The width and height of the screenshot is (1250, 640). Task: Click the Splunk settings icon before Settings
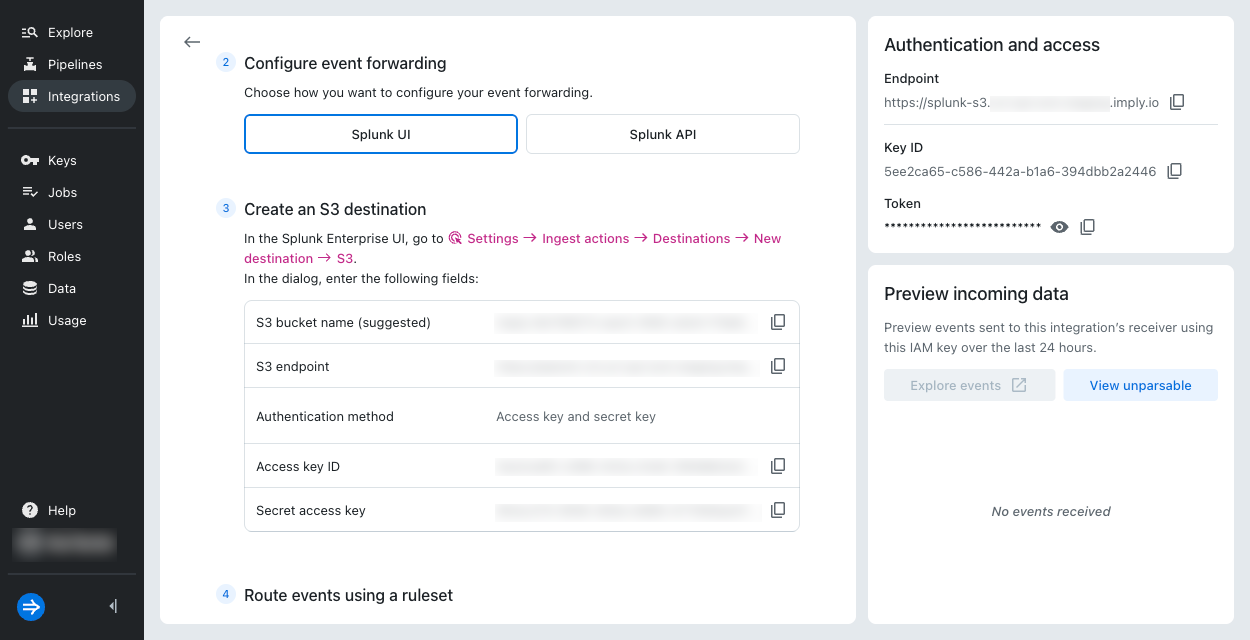[x=455, y=238]
